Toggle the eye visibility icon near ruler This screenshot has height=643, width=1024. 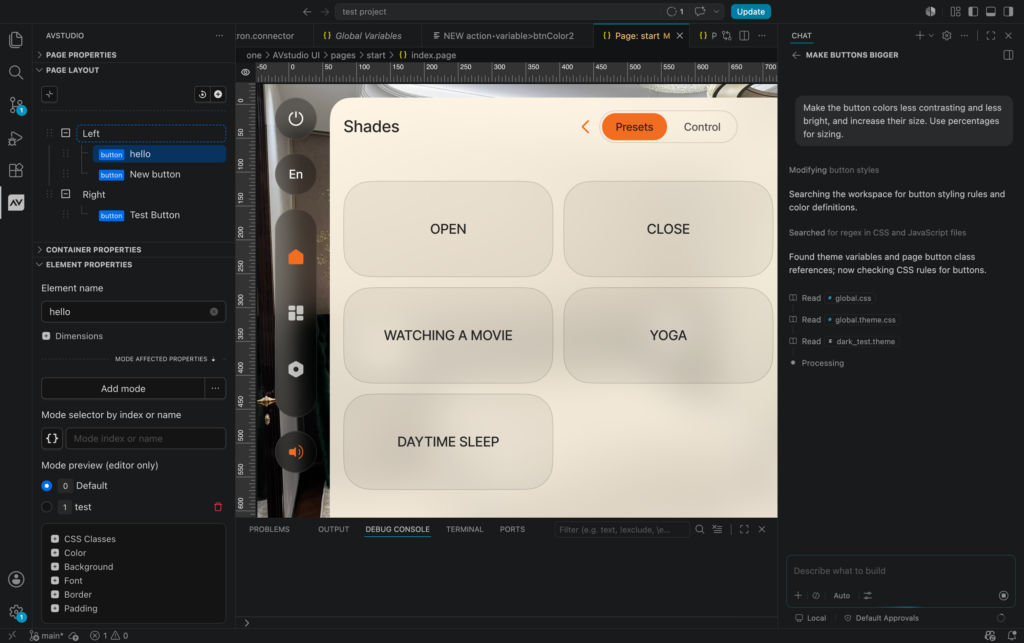click(246, 72)
